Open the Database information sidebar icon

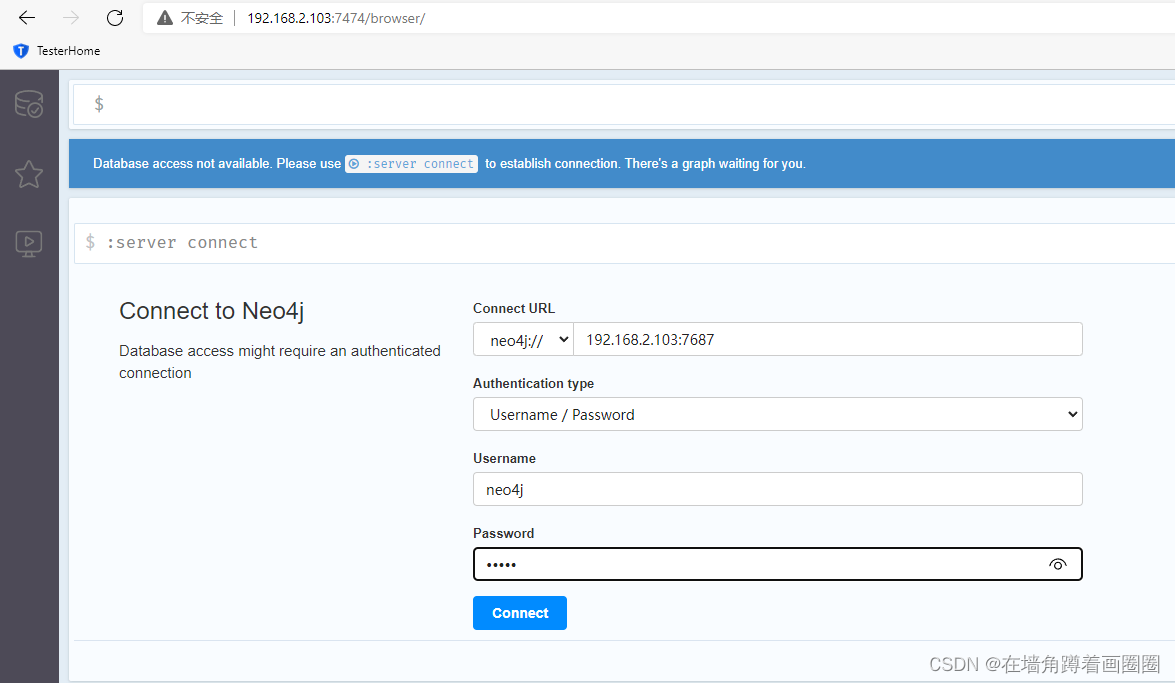click(28, 103)
